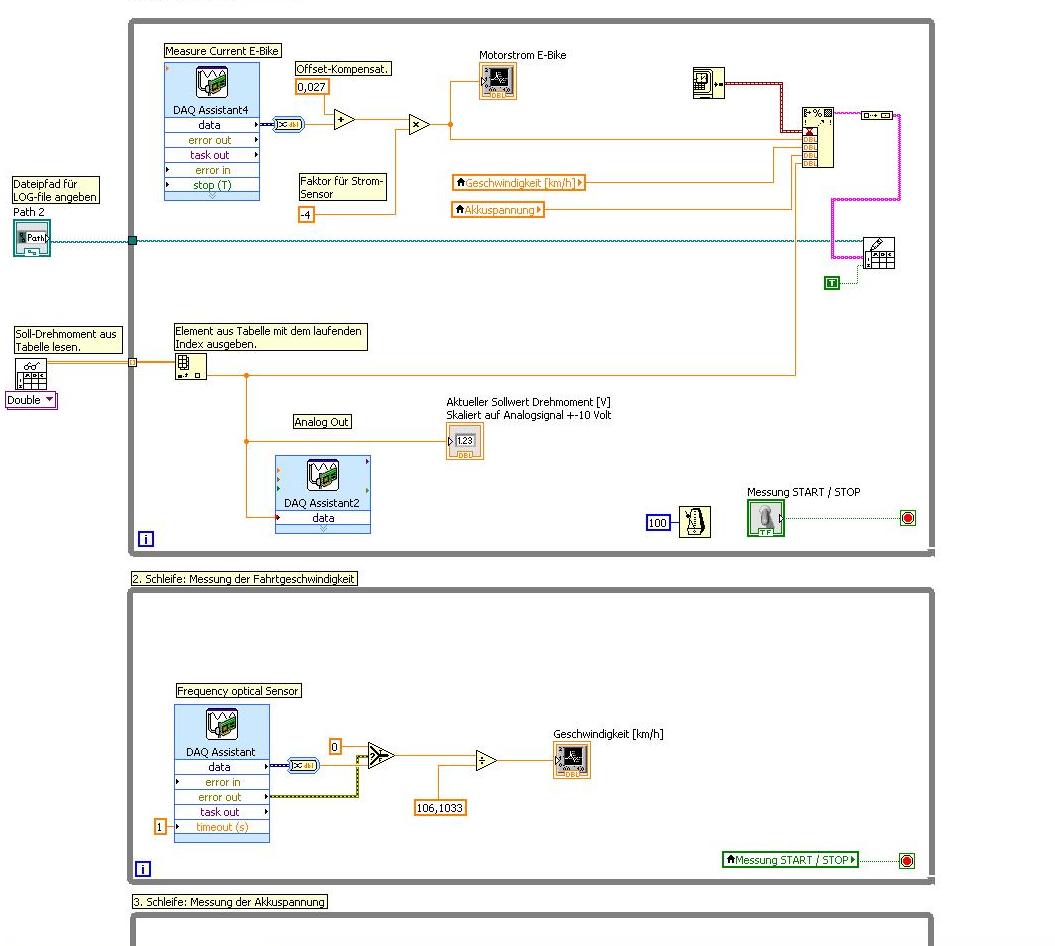Viewport: 1055px width, 946px height.
Task: Click the stop condition terminal of second loop
Action: click(907, 861)
